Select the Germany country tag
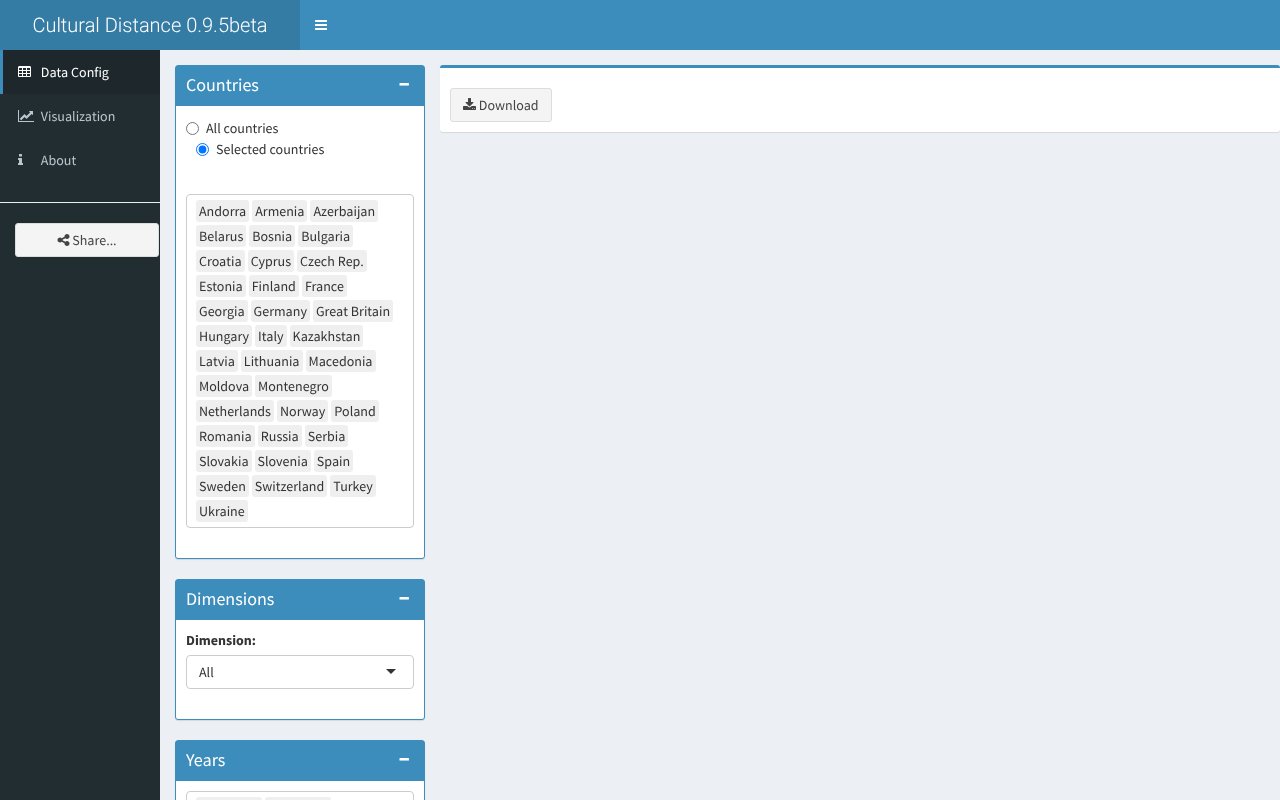1280x800 pixels. point(280,311)
